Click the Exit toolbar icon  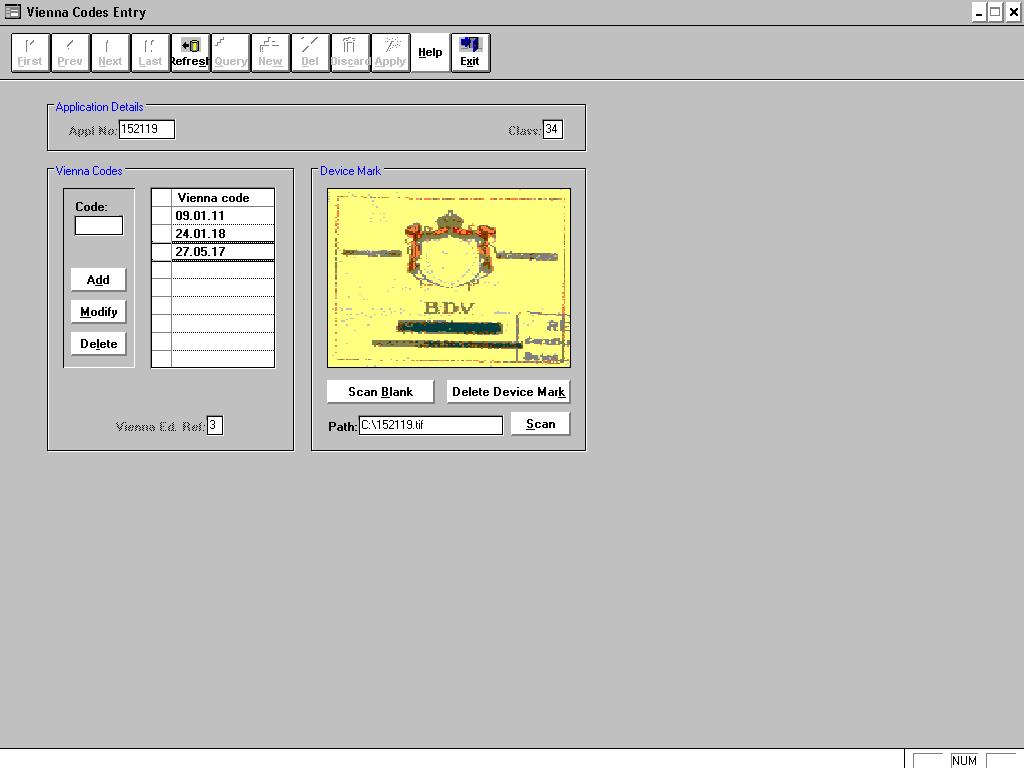[x=470, y=52]
